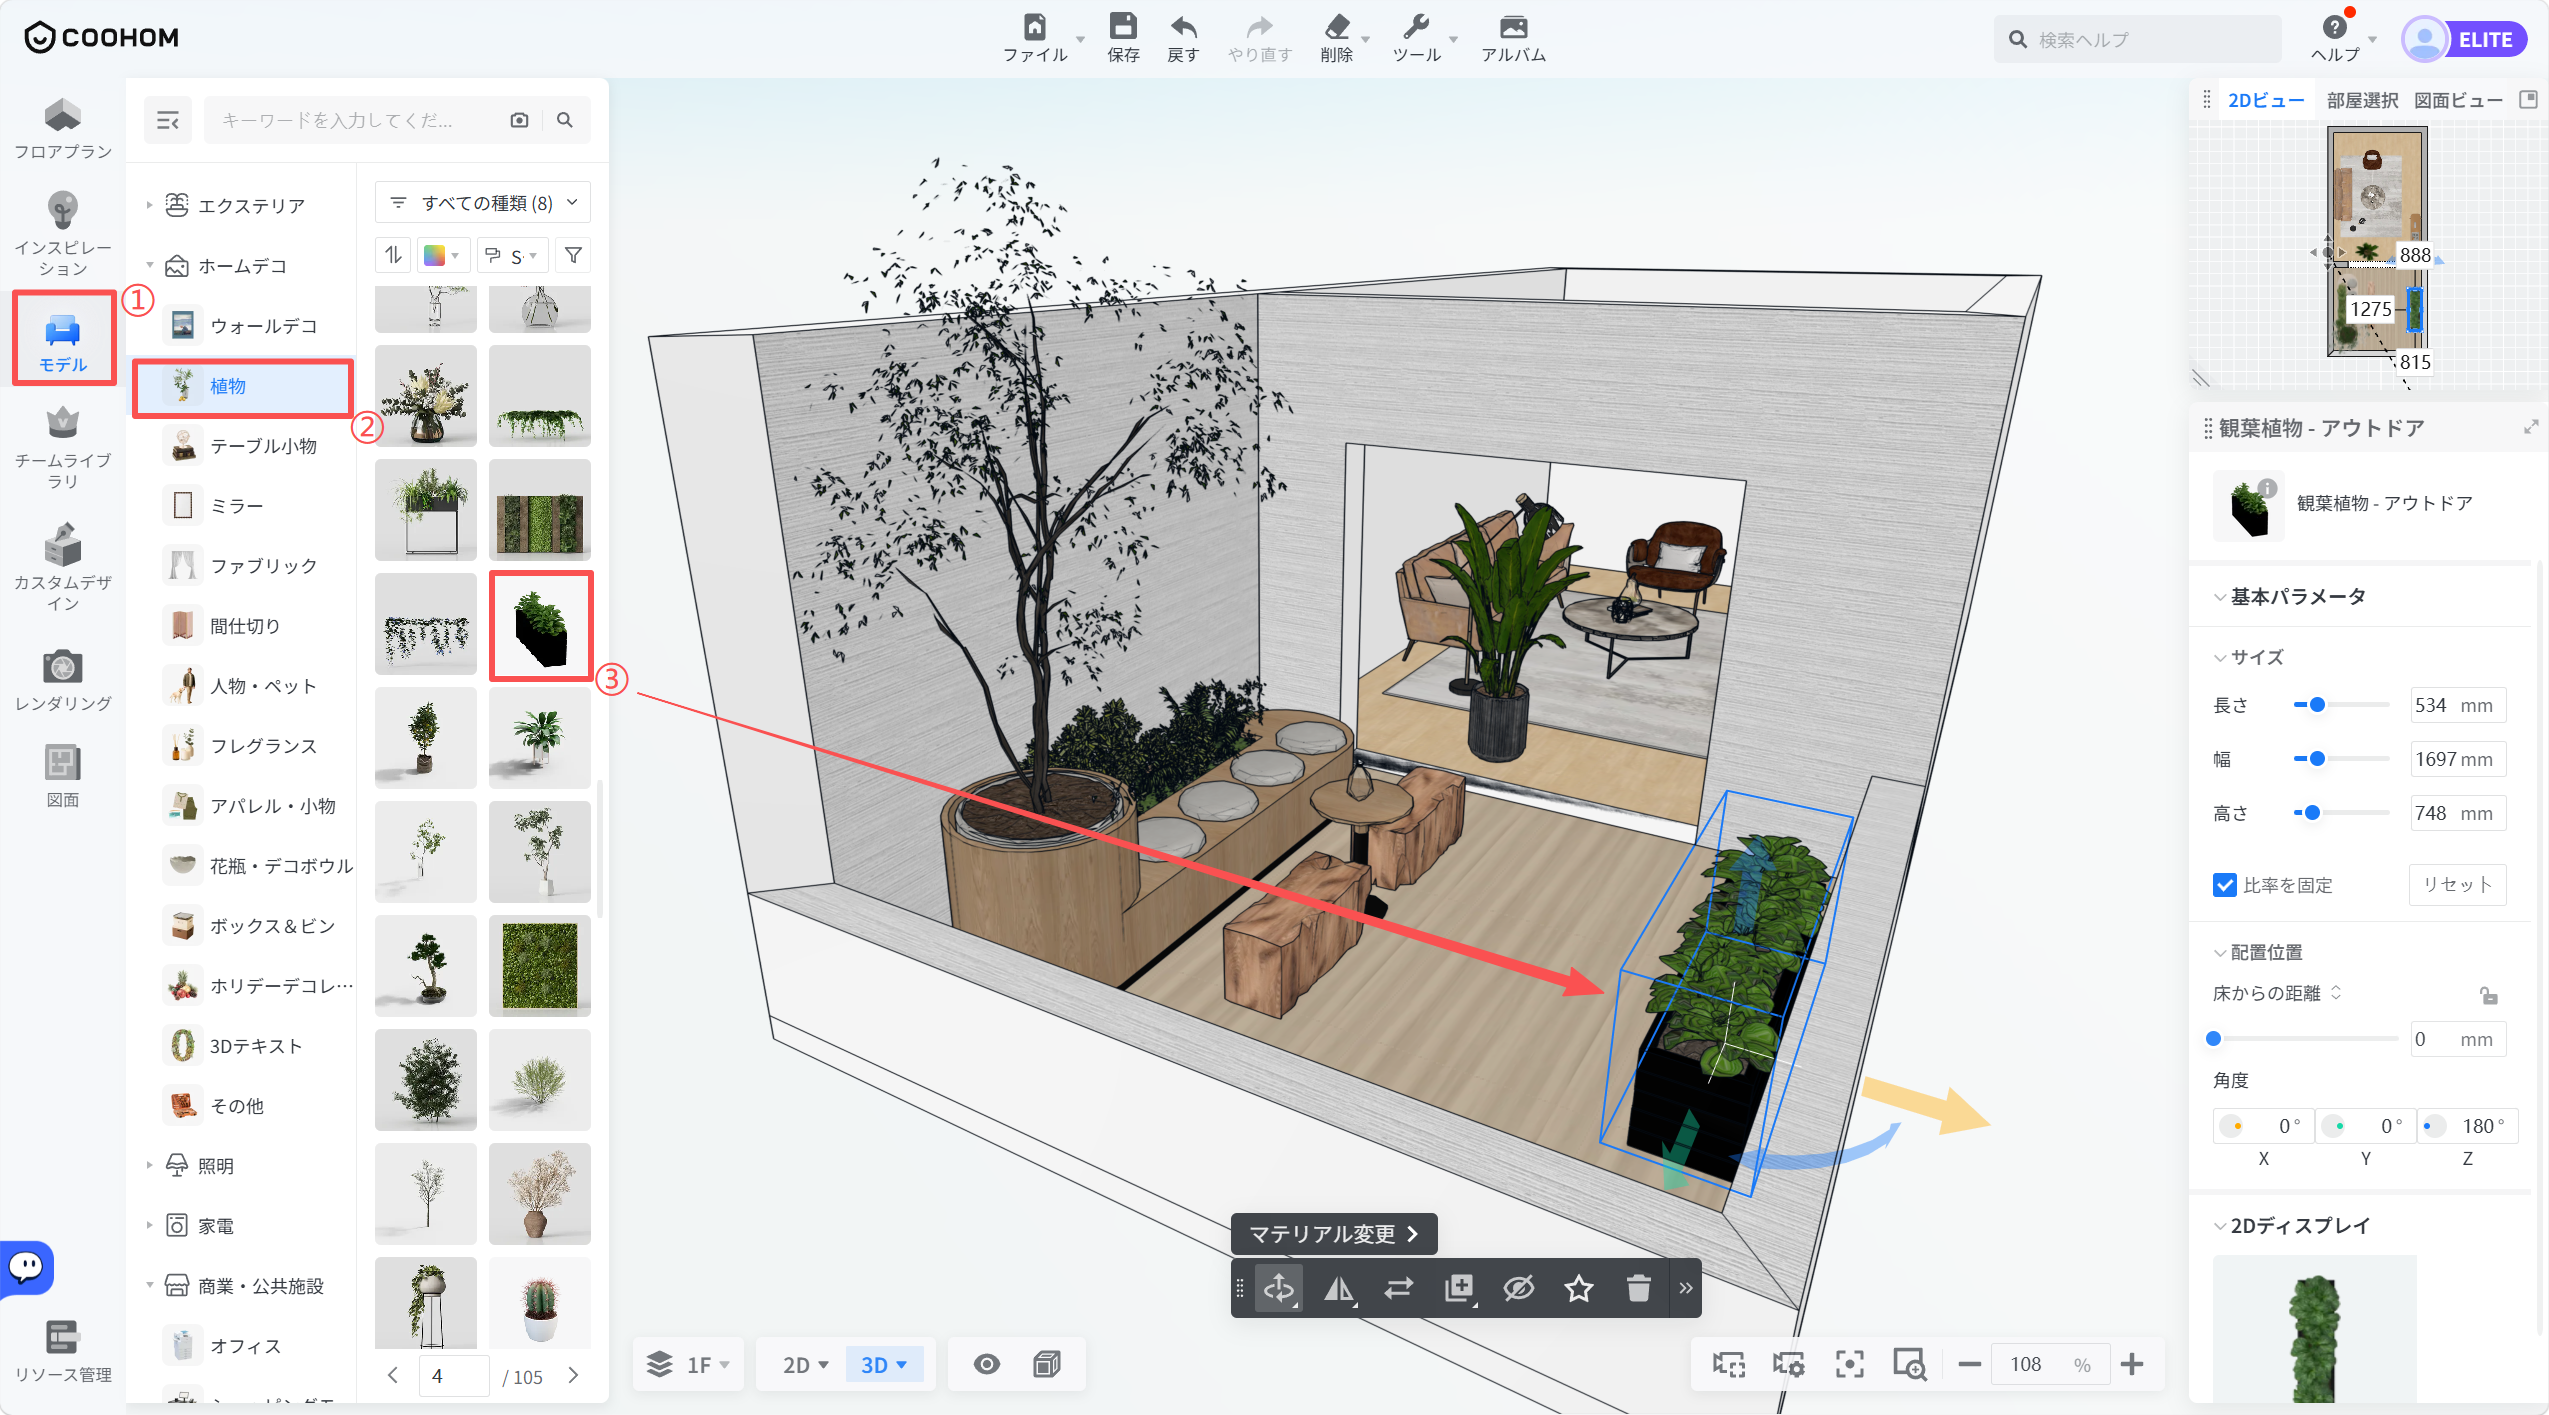Open the カスタムデザイン sidebar panel
Viewport: 2549px width, 1415px height.
pyautogui.click(x=63, y=567)
